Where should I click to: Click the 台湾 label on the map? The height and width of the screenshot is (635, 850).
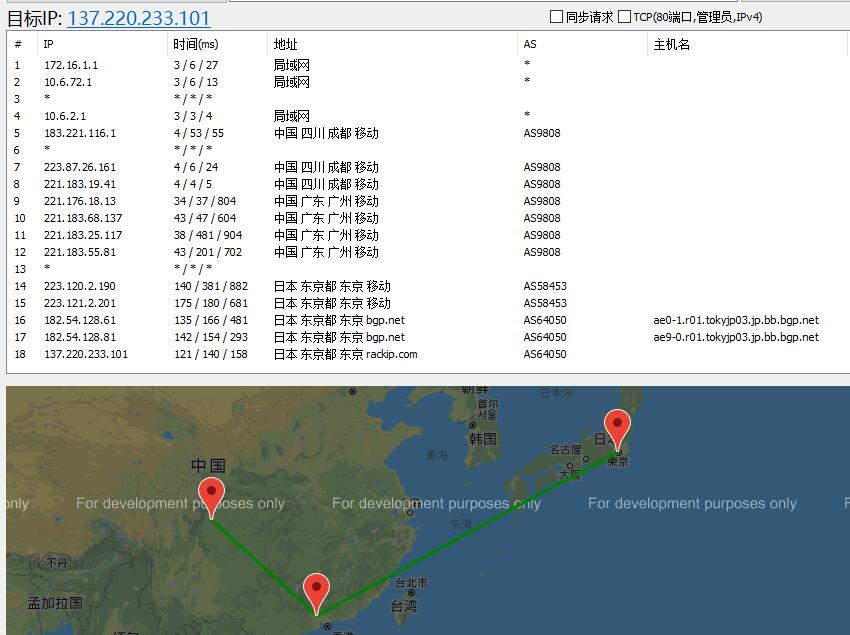coord(404,606)
